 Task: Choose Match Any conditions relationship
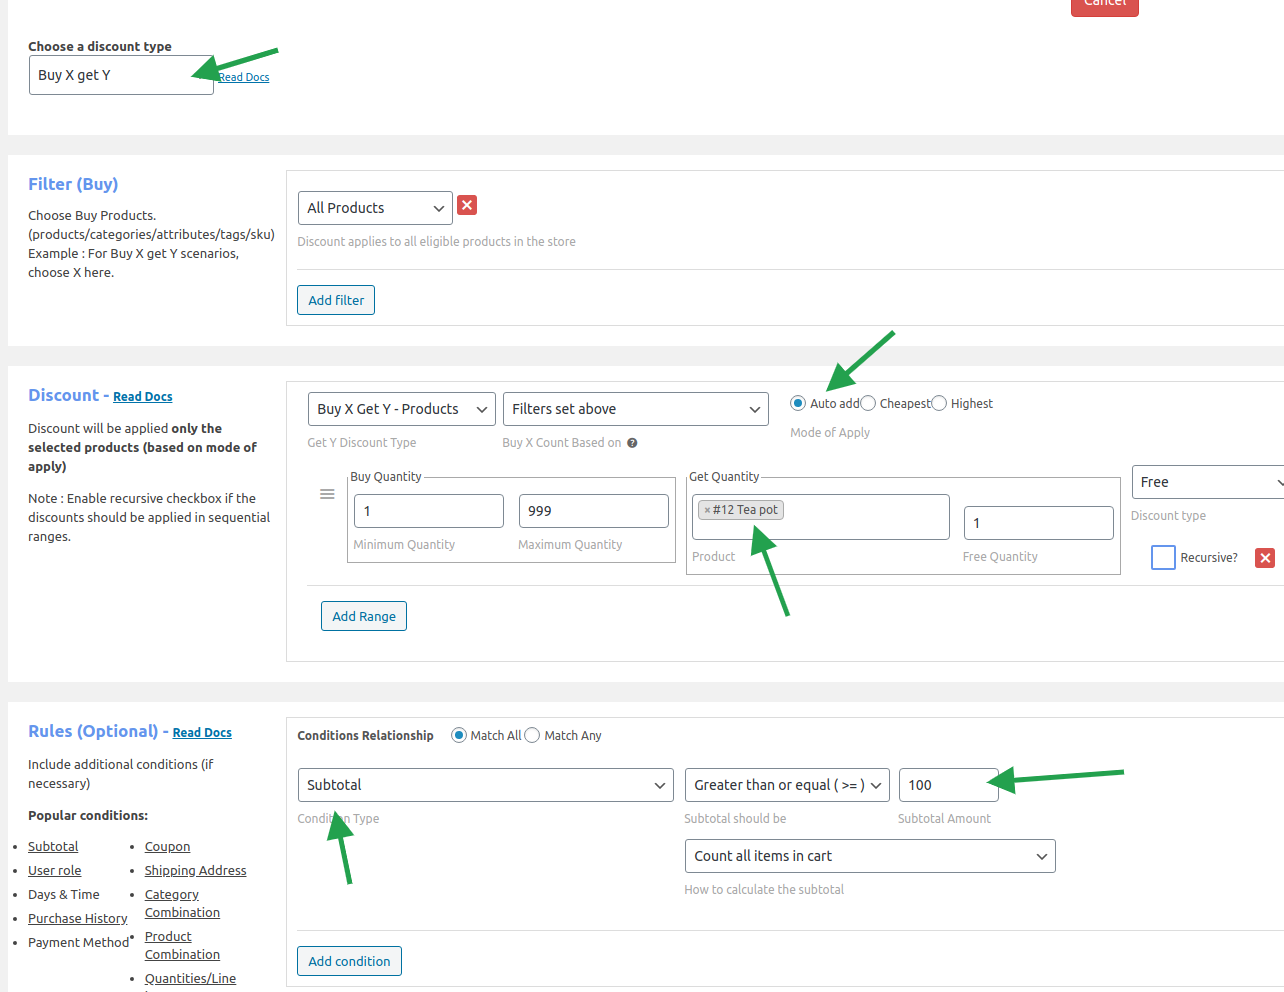532,736
